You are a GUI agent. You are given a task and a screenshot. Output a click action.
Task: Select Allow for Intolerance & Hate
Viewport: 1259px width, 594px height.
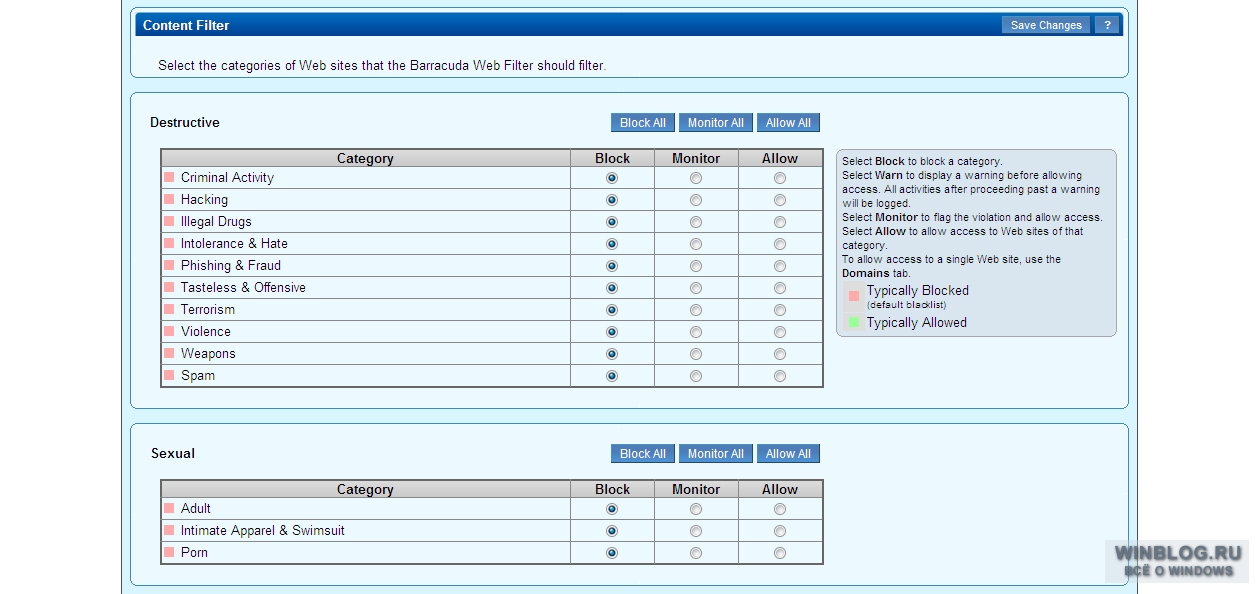780,244
